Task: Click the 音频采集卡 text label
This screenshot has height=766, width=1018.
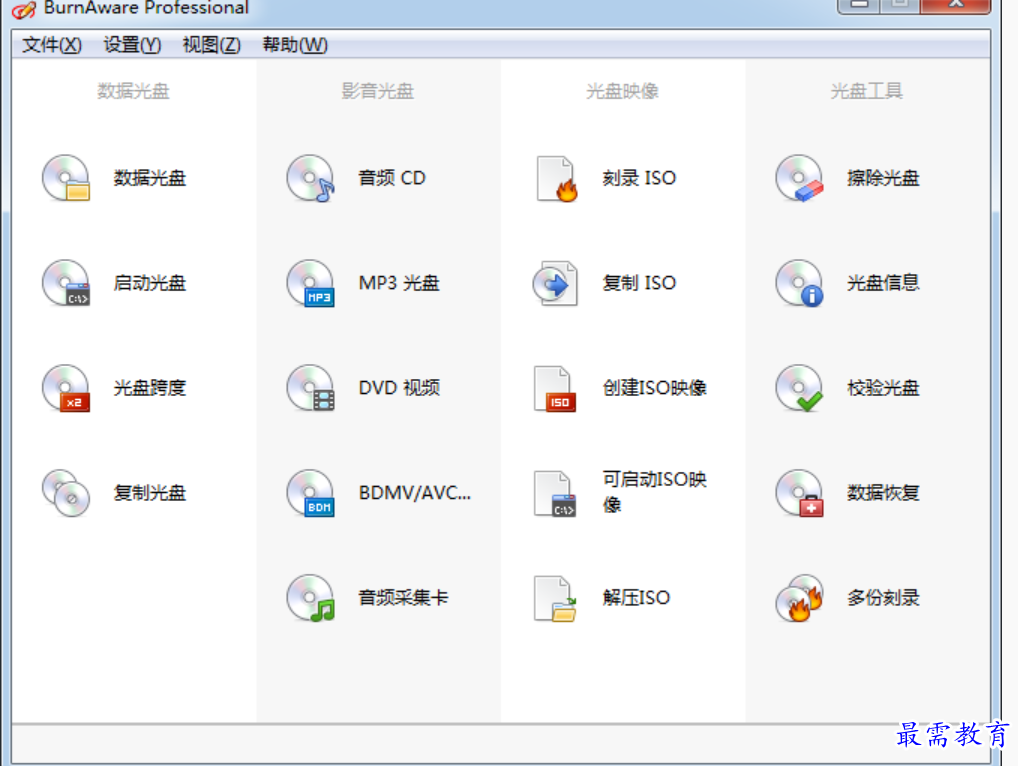Action: (403, 598)
